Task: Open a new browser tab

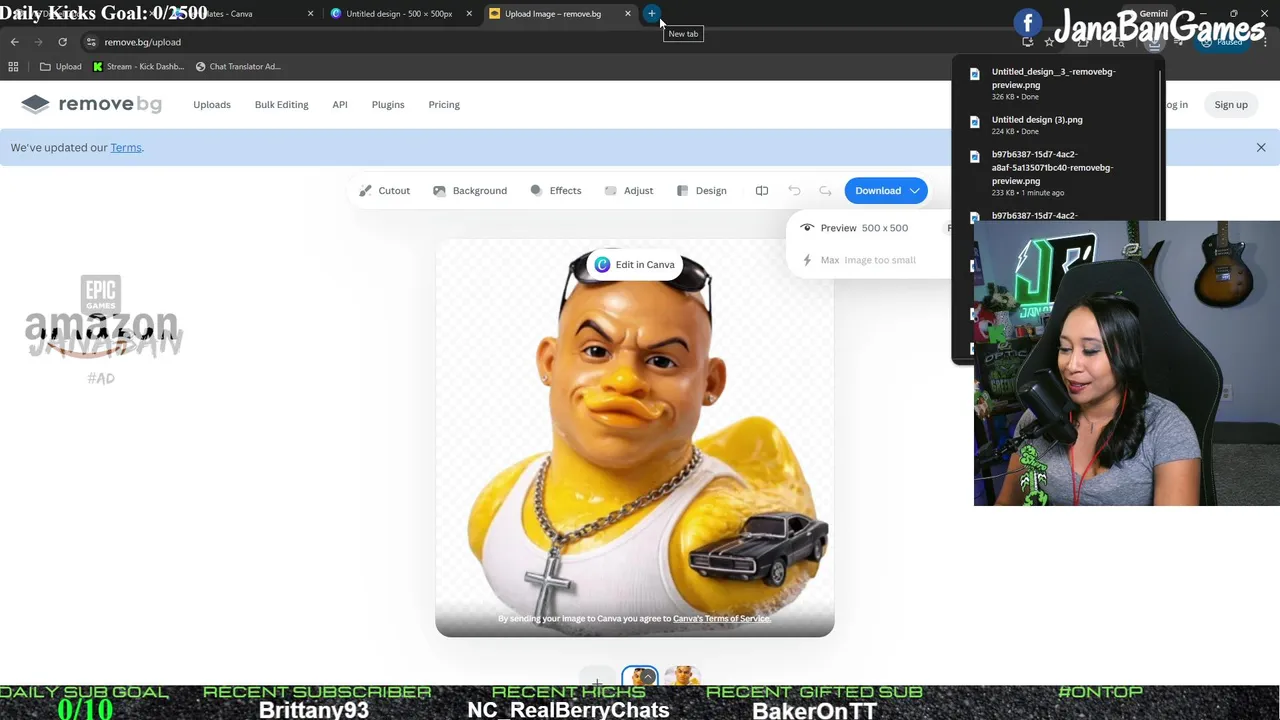Action: 651,14
